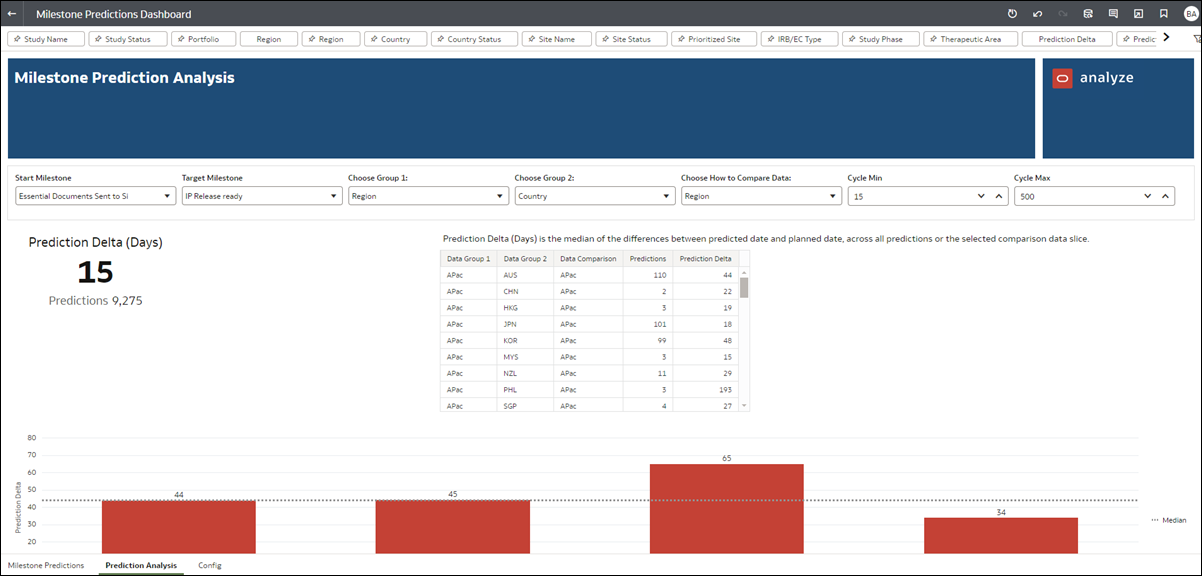The height and width of the screenshot is (576, 1202).
Task: Click the Data Group 2 column header
Action: point(525,258)
